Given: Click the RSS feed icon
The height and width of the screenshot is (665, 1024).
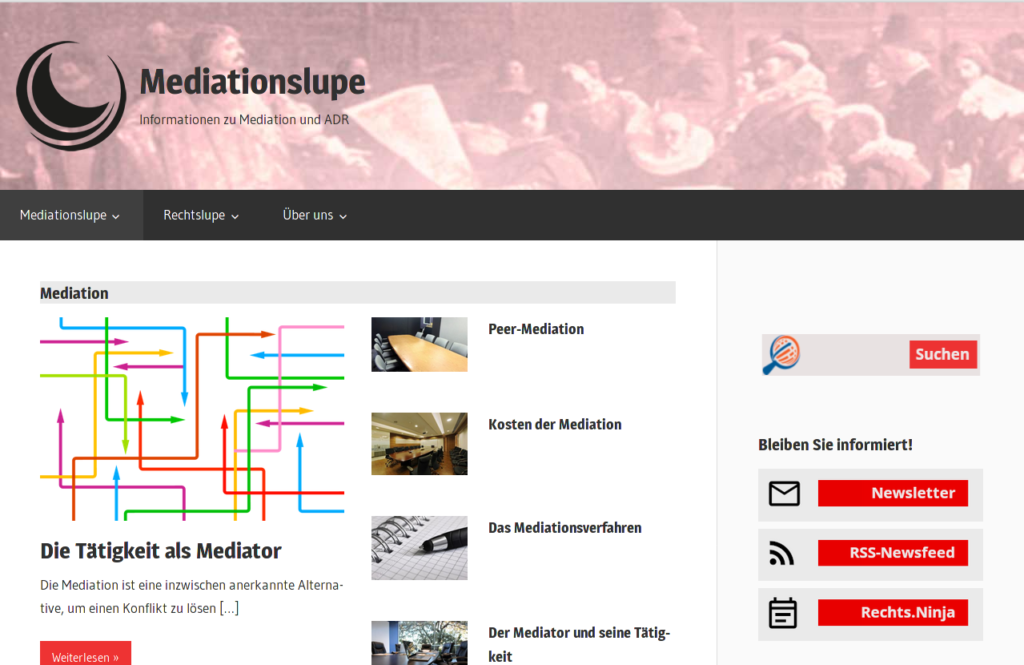Looking at the screenshot, I should pyautogui.click(x=782, y=553).
